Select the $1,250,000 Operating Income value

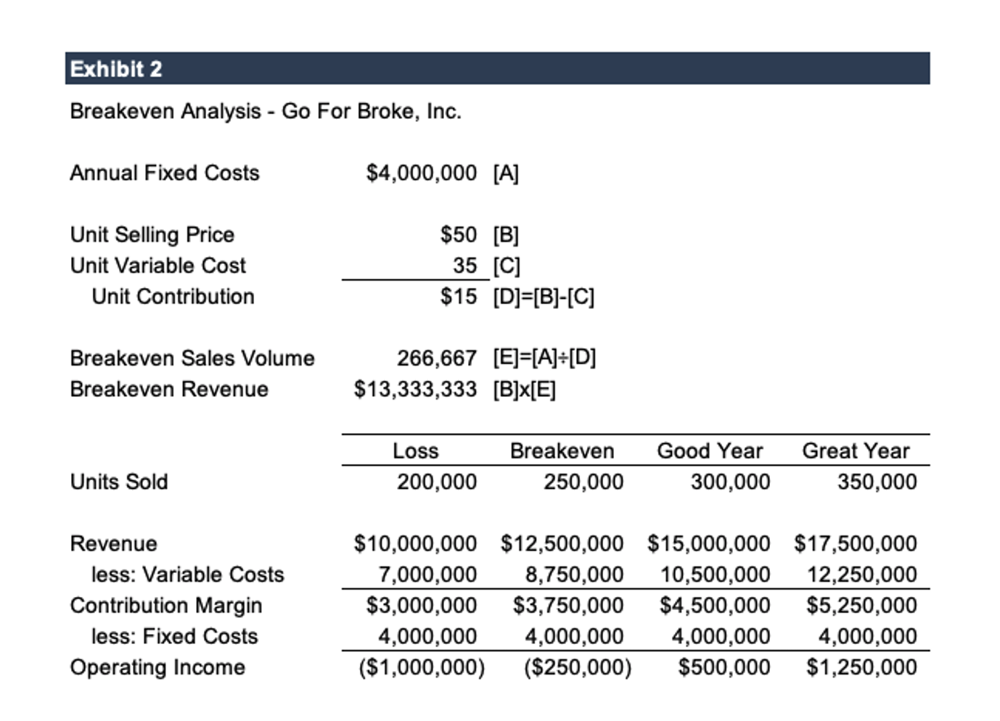coord(861,667)
